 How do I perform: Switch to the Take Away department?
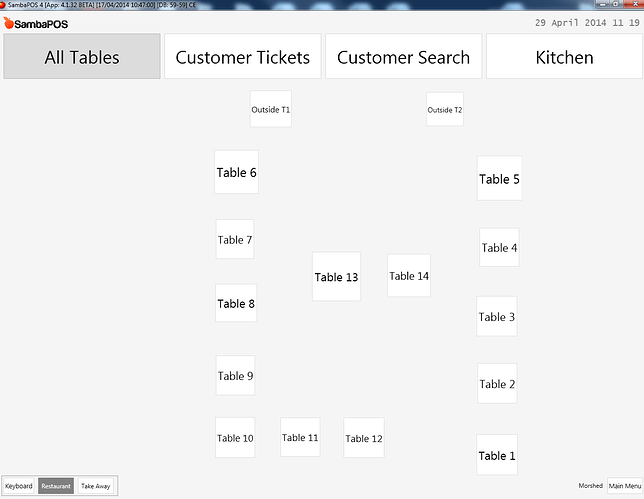click(95, 486)
